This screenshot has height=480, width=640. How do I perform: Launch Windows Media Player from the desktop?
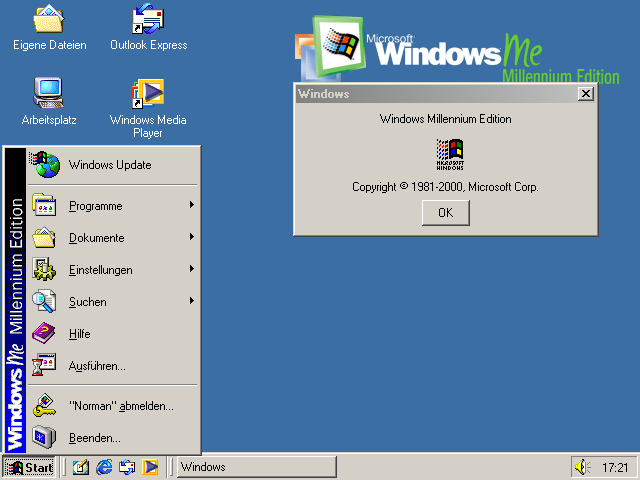click(148, 93)
